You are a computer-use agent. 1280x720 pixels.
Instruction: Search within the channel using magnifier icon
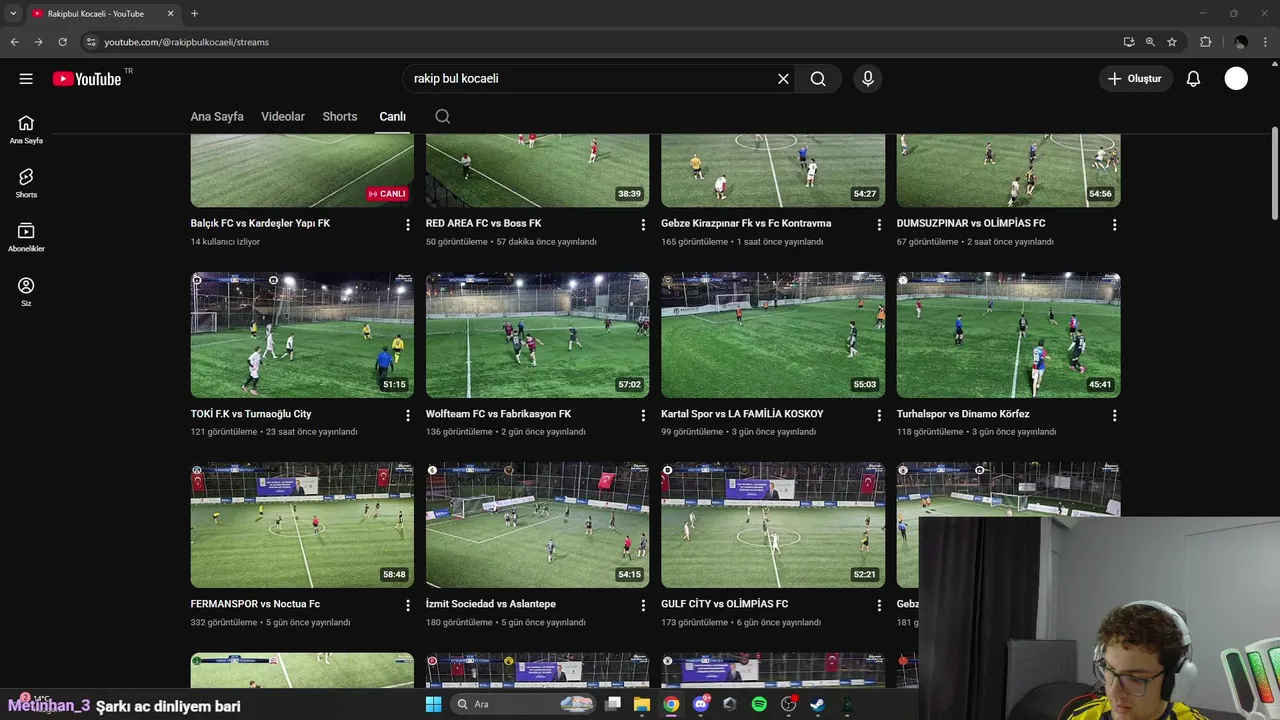(443, 116)
